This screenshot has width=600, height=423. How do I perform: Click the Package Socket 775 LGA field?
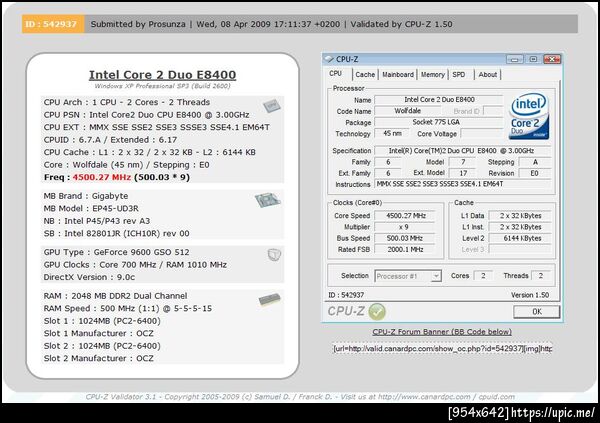coord(438,122)
